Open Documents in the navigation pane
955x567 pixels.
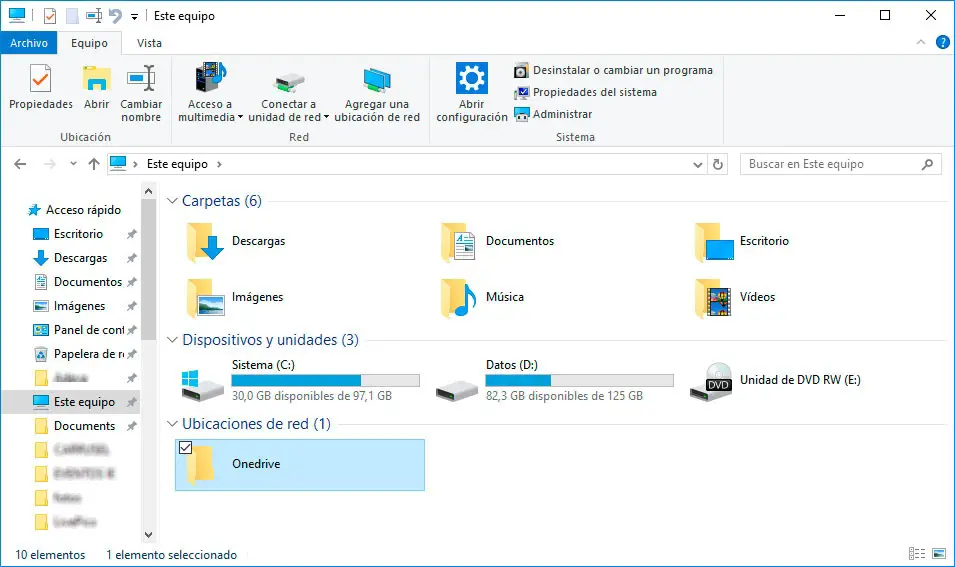84,426
